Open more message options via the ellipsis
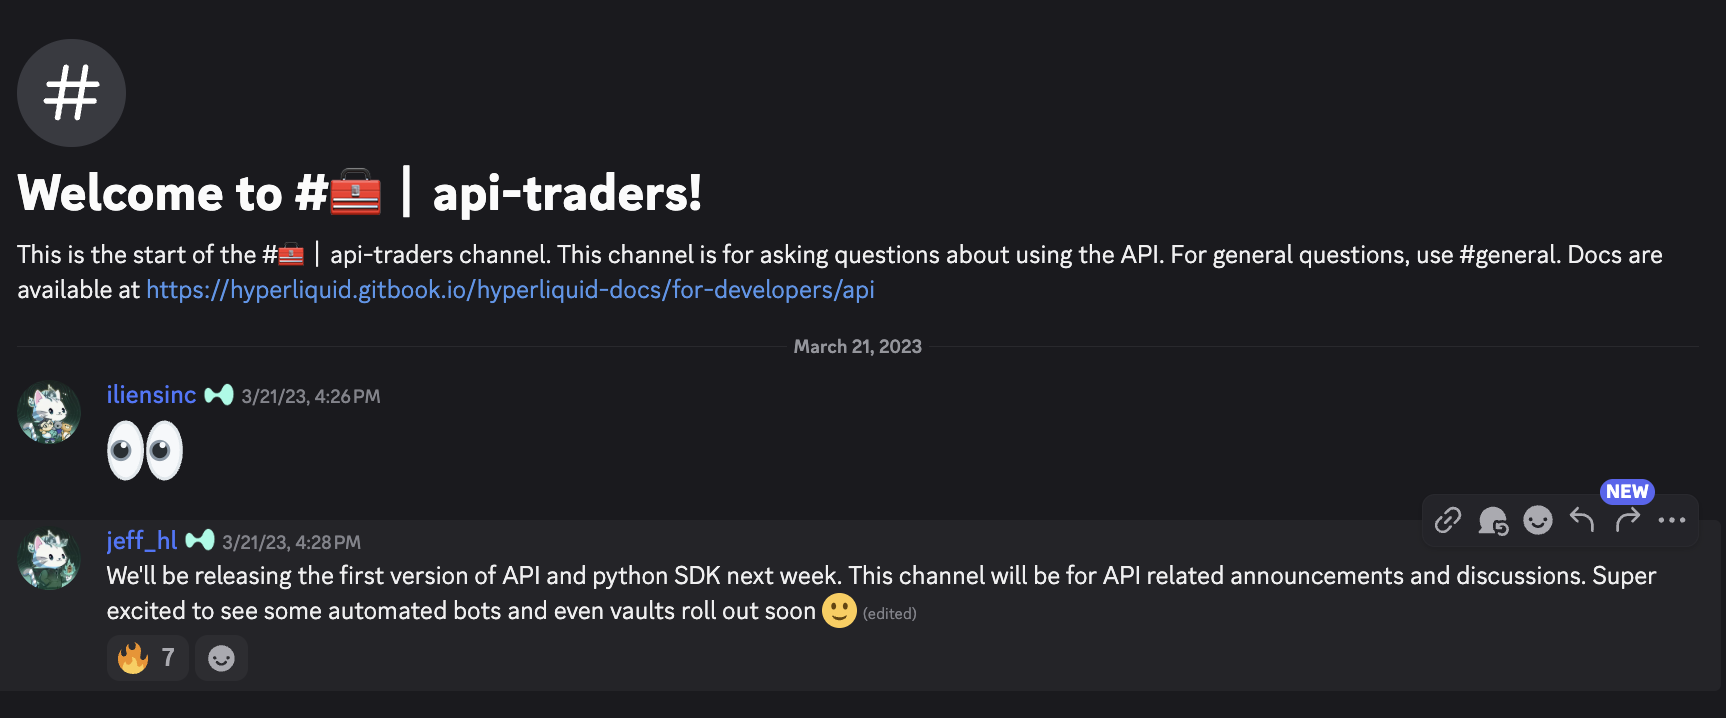 coord(1672,520)
